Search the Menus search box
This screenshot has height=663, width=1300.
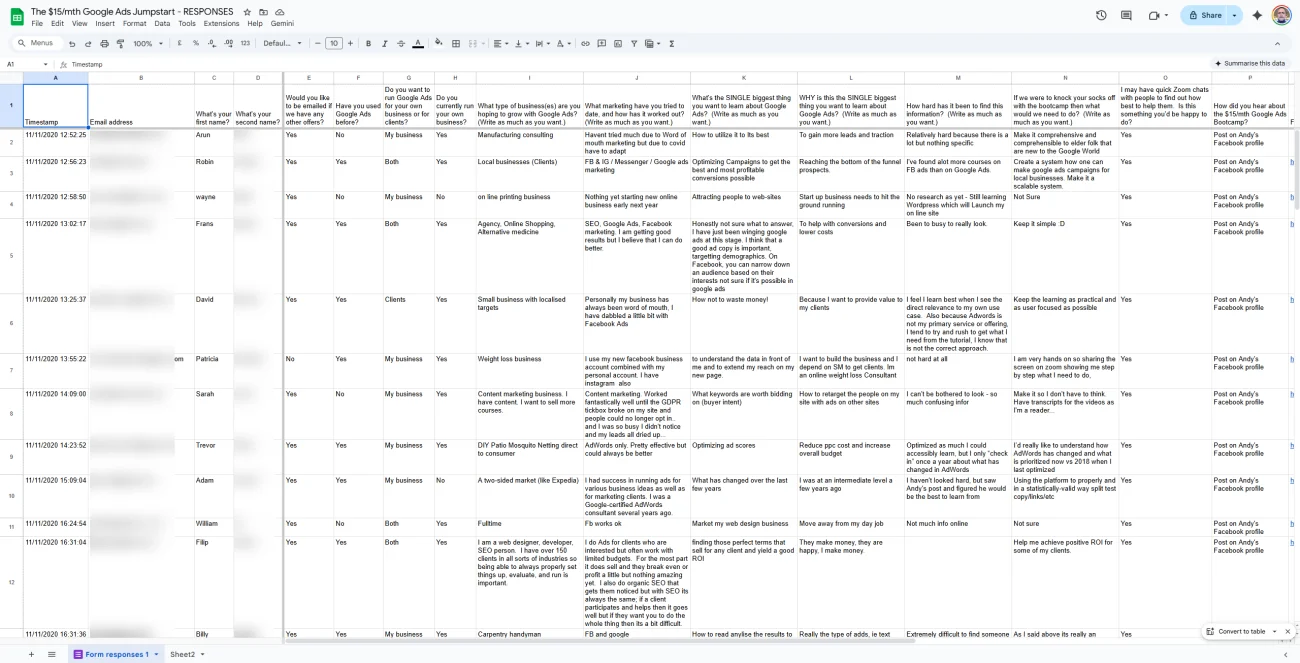37,44
